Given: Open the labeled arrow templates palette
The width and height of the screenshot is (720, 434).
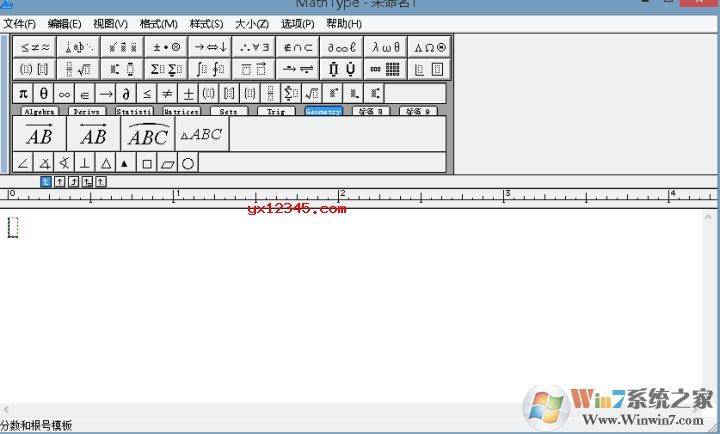Looking at the screenshot, I should pyautogui.click(x=298, y=69).
